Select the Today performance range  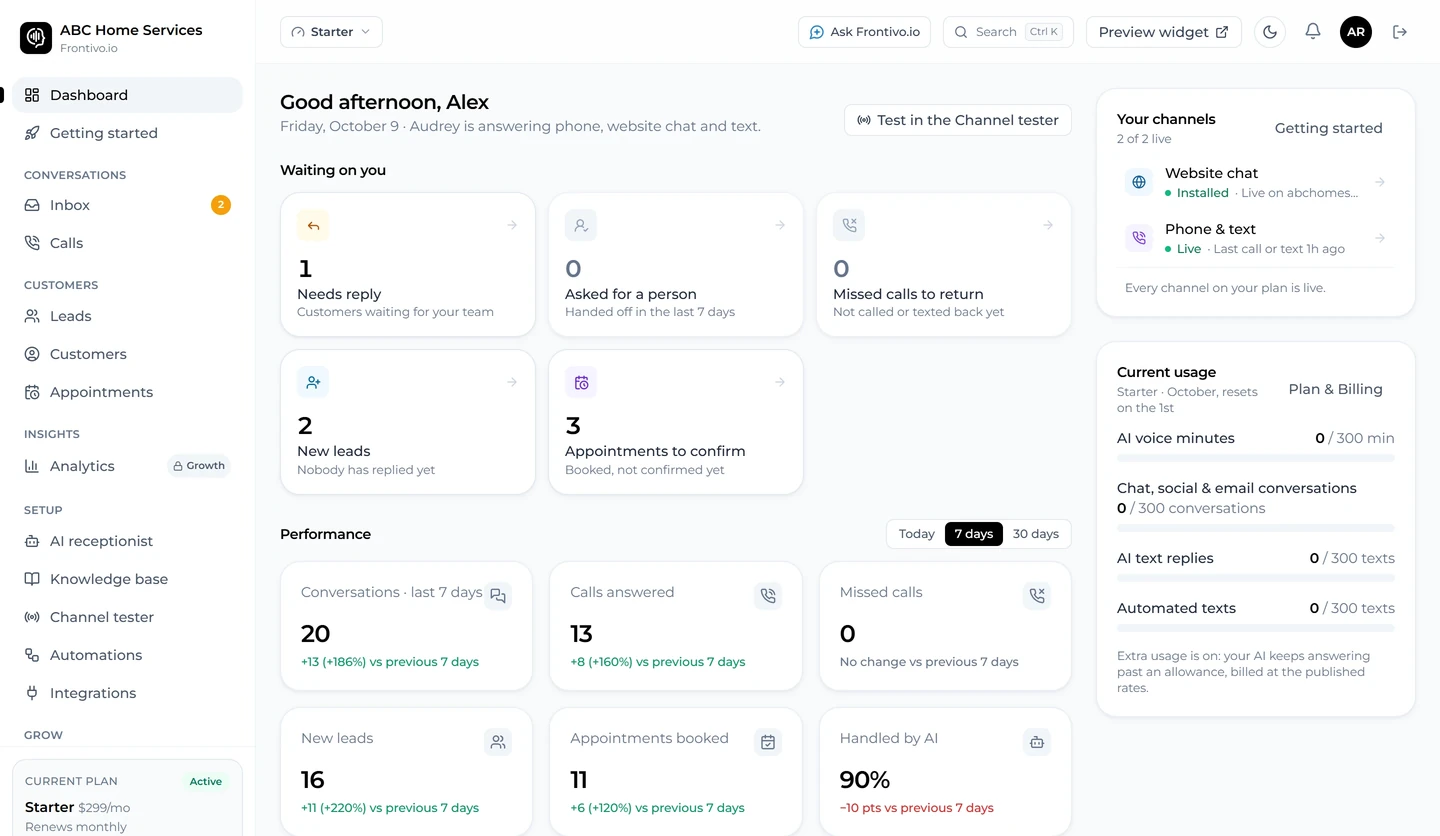tap(916, 534)
